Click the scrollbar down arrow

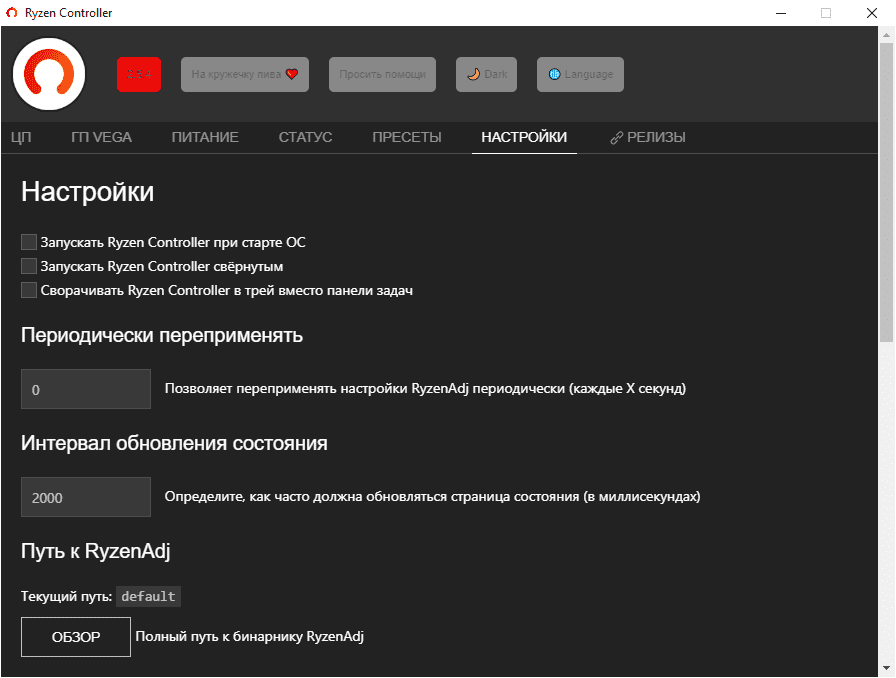pos(887,668)
